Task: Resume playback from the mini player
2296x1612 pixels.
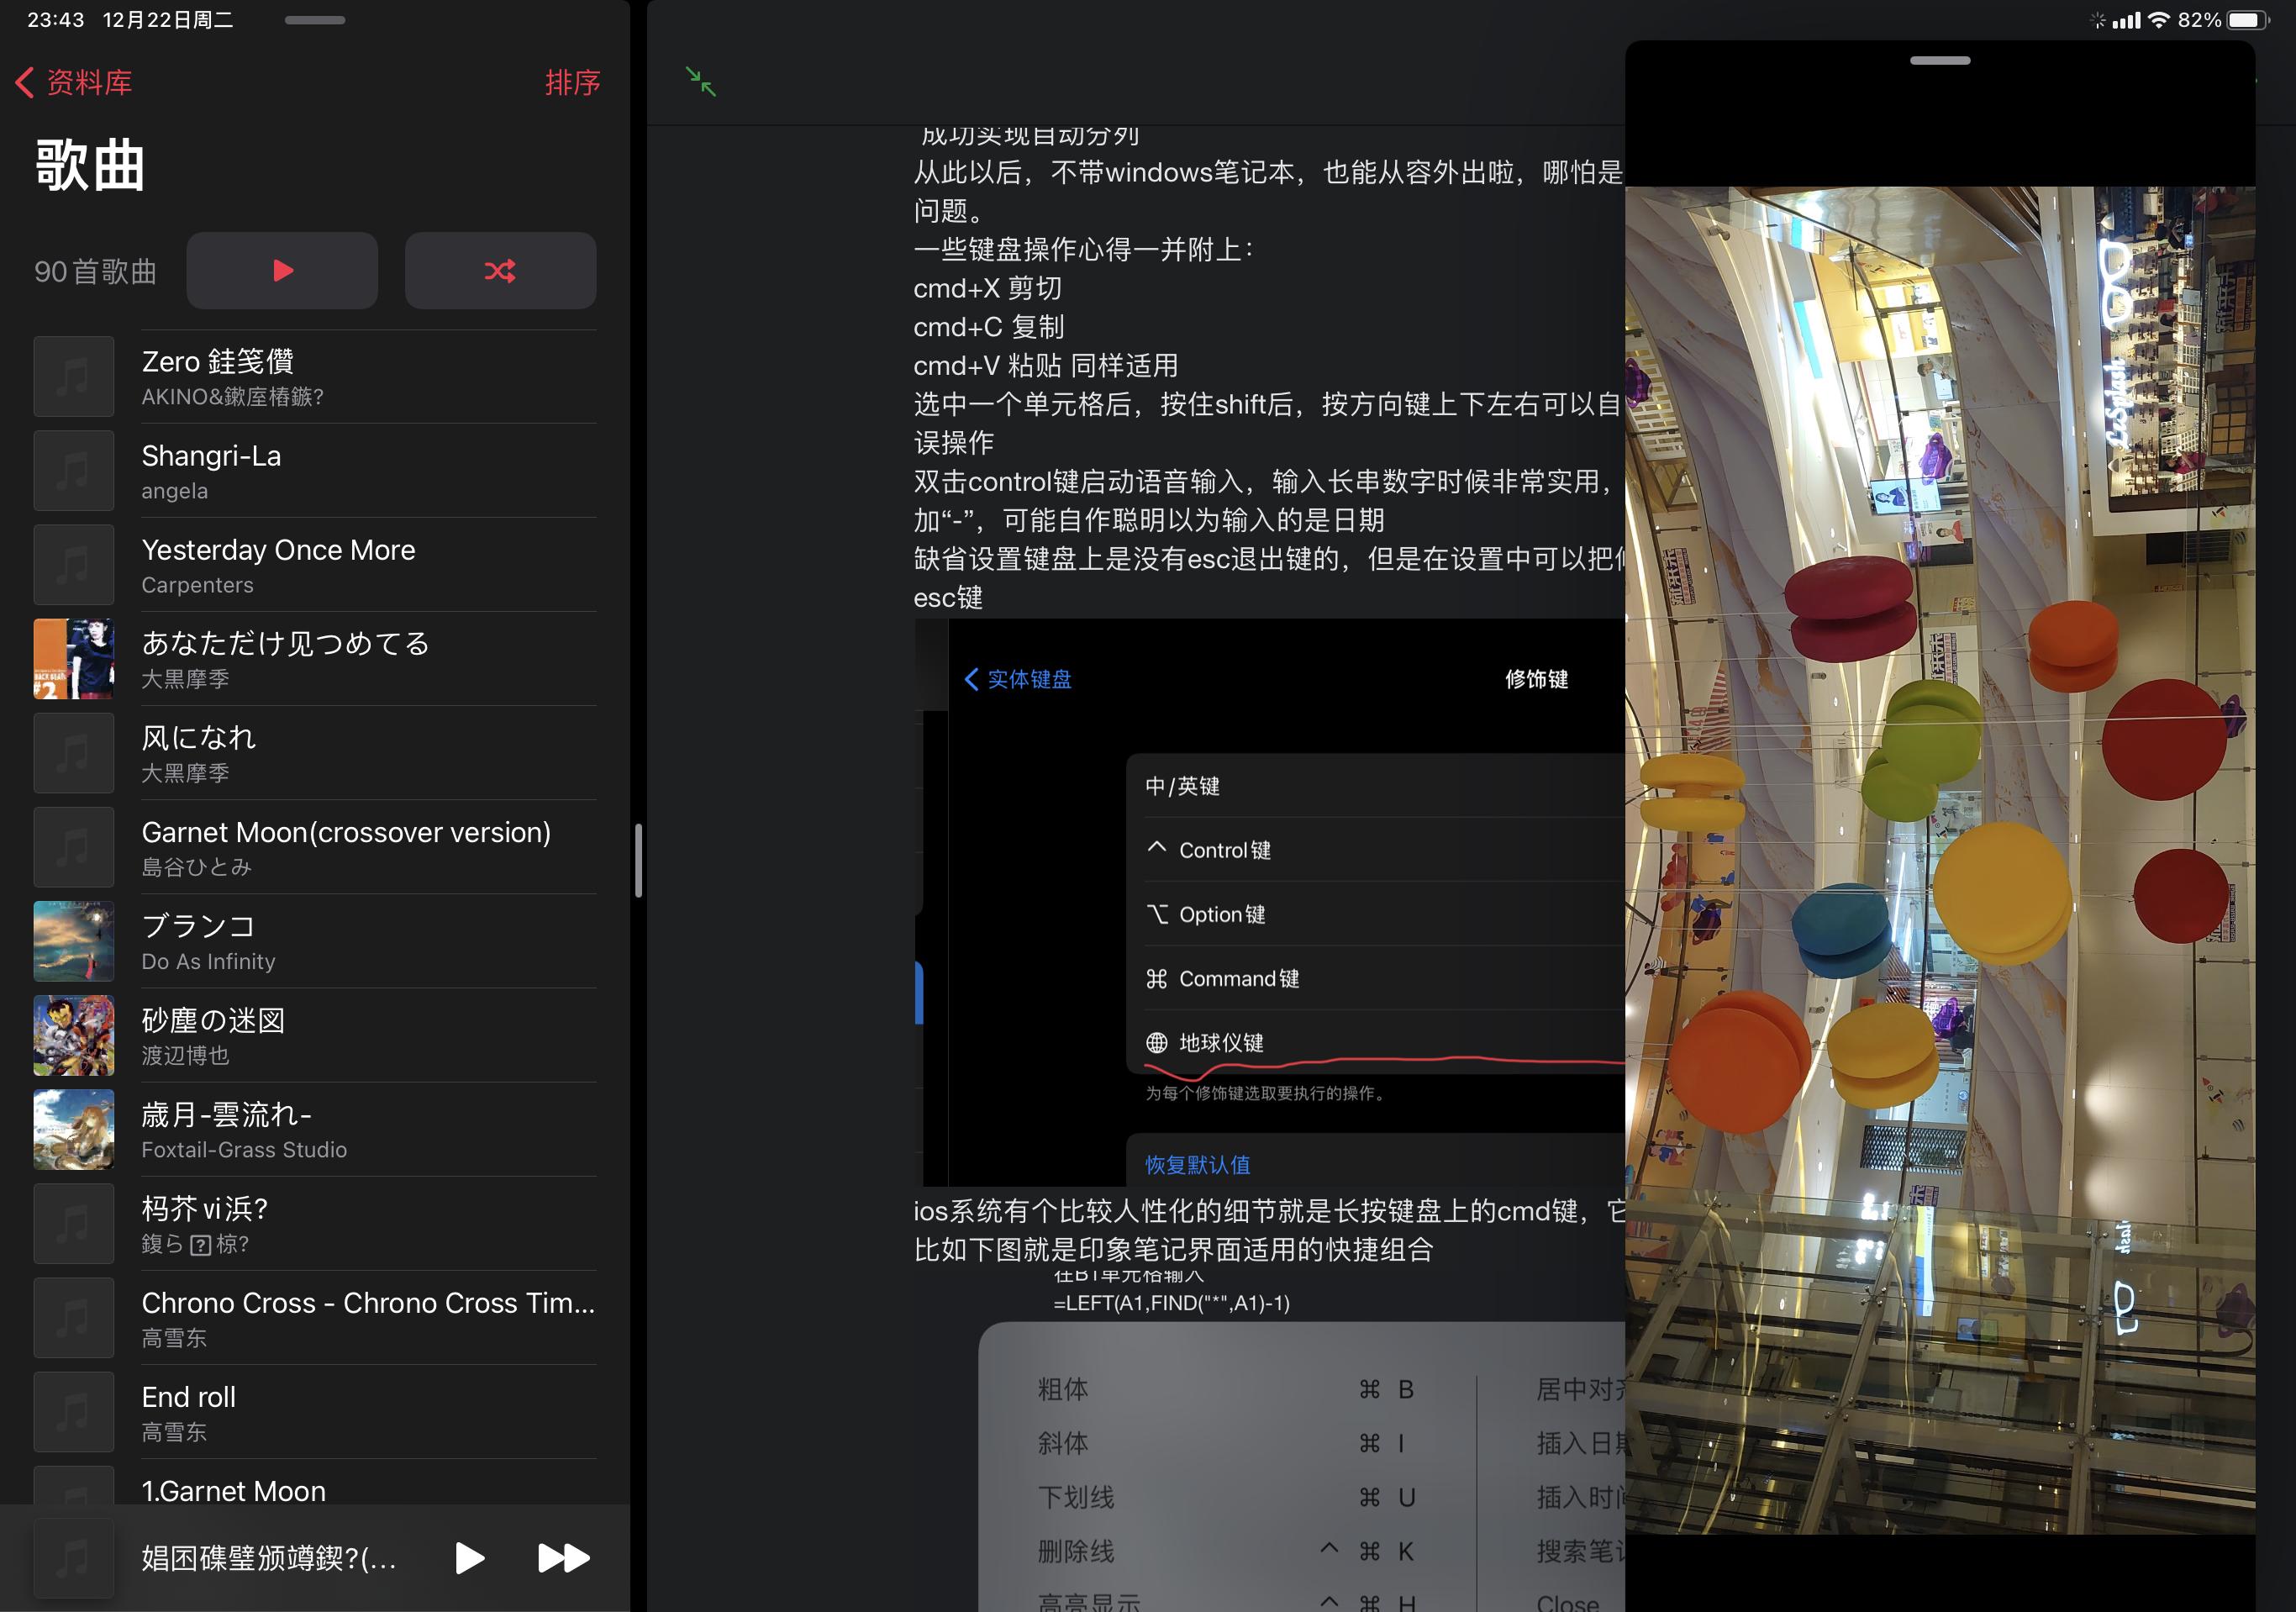Action: pos(469,1558)
